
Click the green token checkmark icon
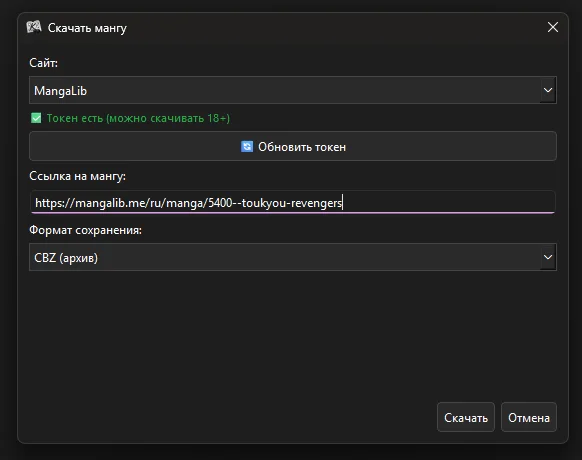36,118
